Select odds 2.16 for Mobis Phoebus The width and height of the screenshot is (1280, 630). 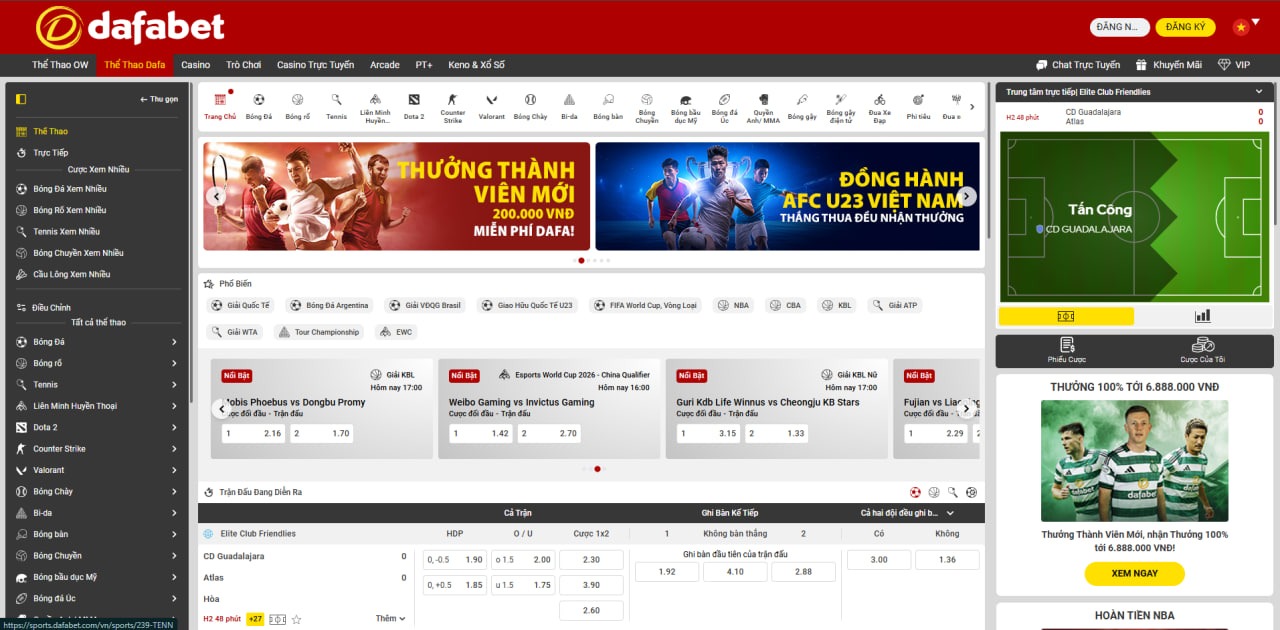[x=253, y=433]
